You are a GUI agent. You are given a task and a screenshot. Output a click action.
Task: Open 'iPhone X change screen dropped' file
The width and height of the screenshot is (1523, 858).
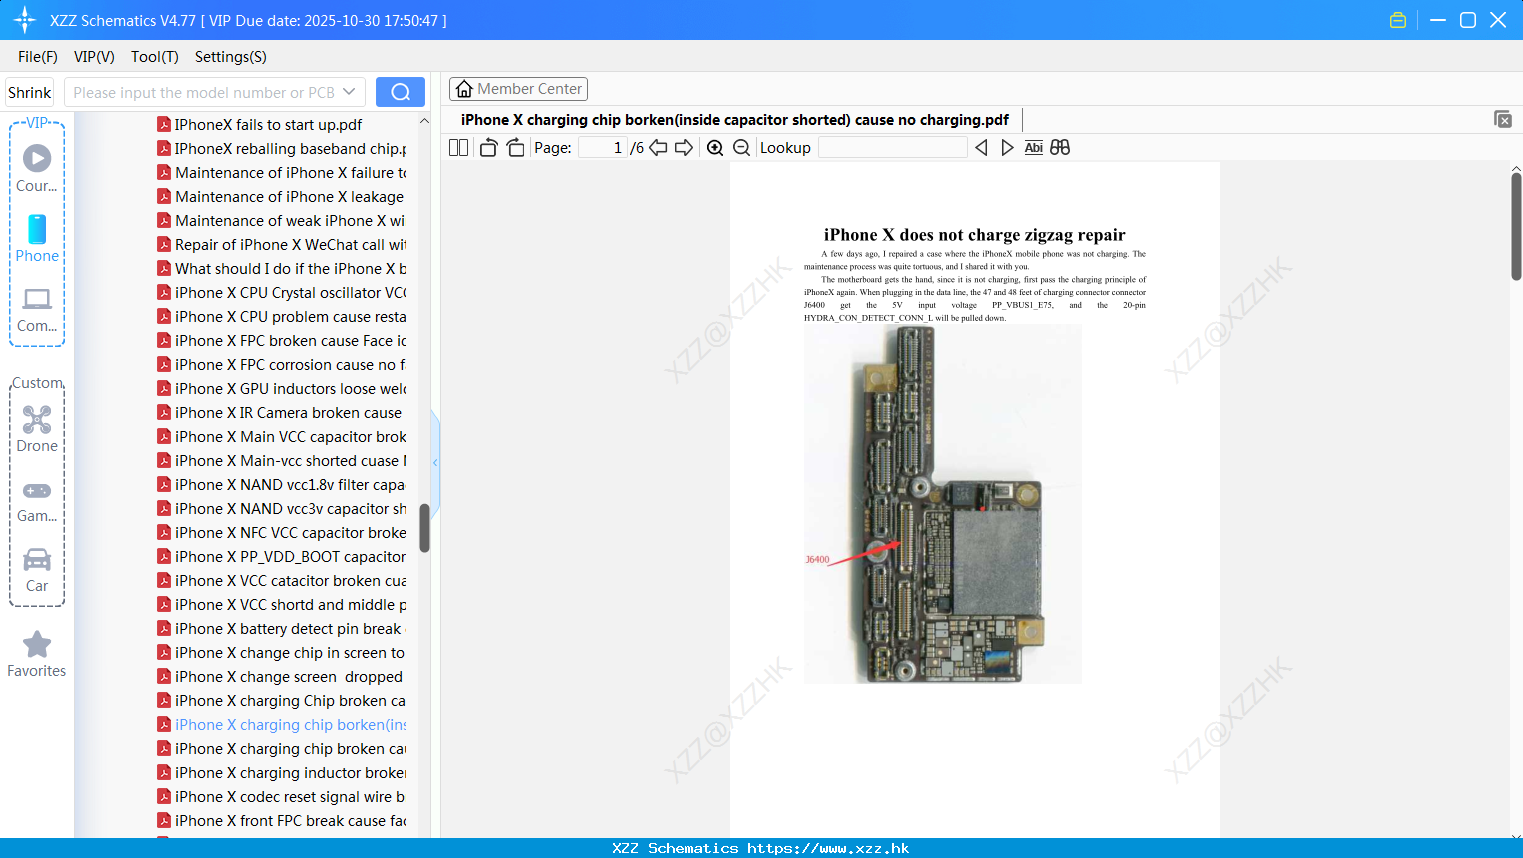pyautogui.click(x=280, y=676)
